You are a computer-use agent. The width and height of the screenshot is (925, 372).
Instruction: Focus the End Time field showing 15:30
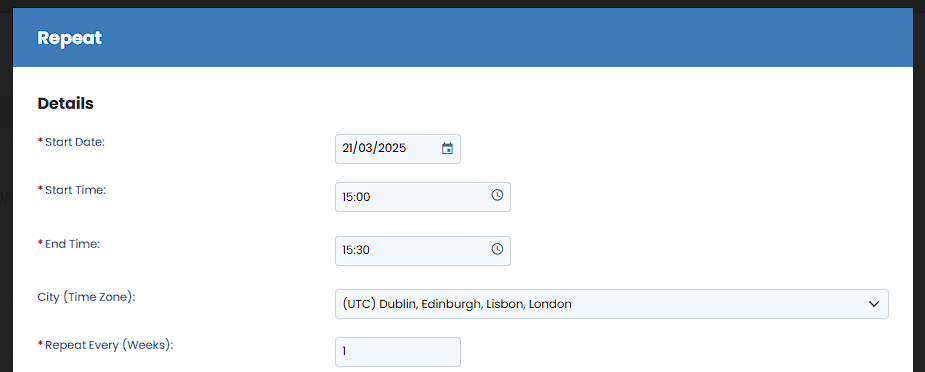coord(422,251)
